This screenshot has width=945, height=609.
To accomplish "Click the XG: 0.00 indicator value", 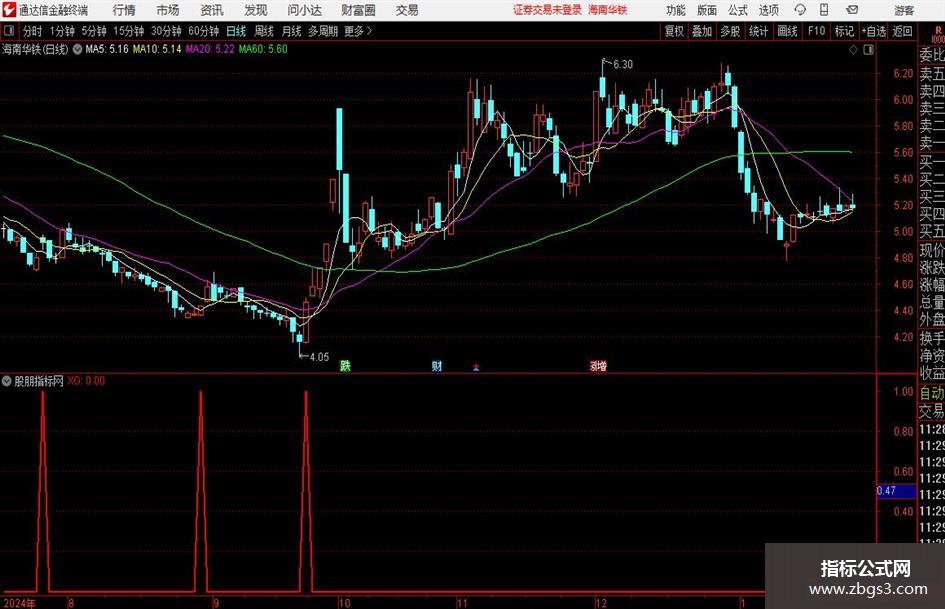I will point(86,381).
